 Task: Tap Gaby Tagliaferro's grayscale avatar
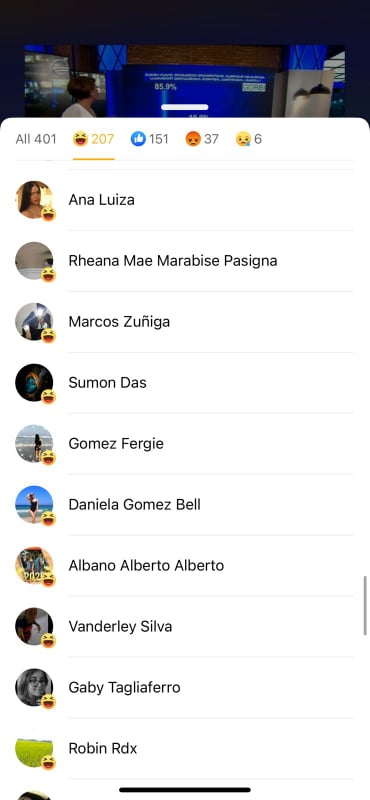(34, 687)
